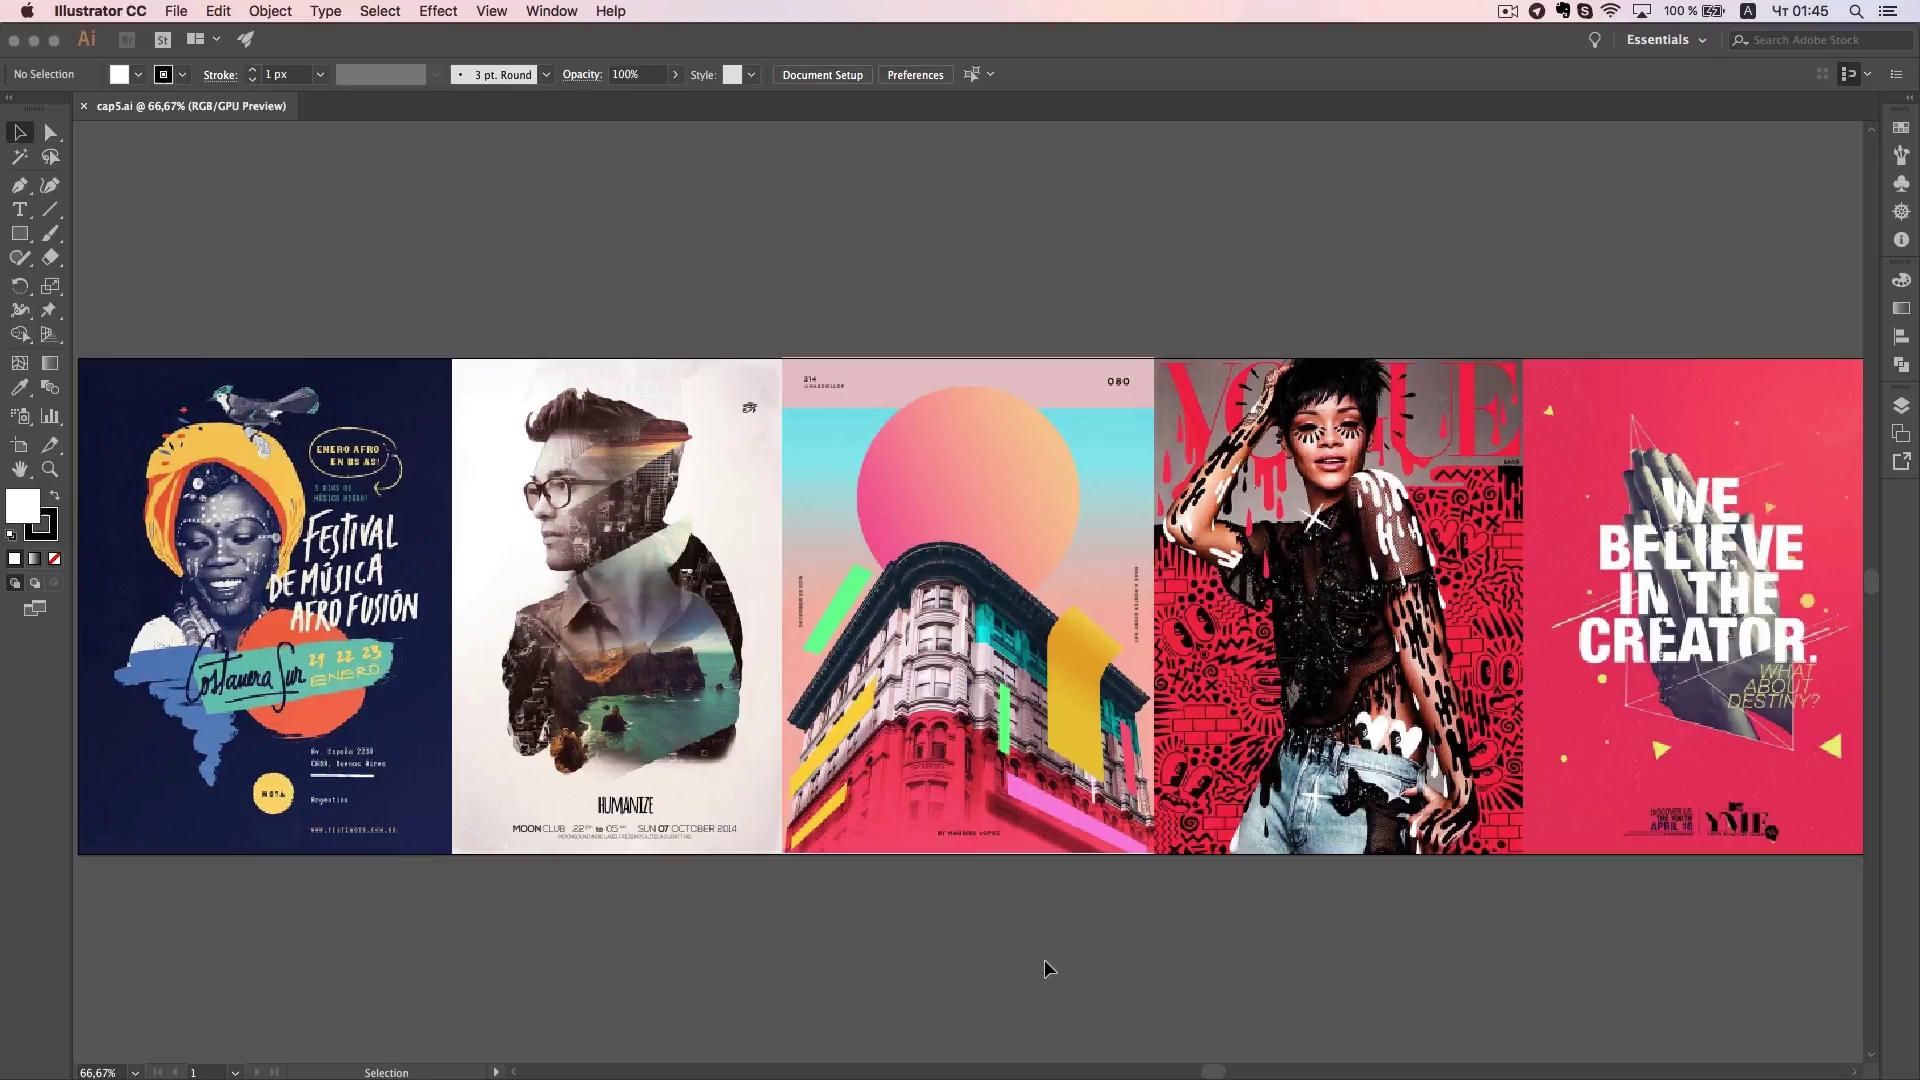Click the white Fill color swatch

click(22, 506)
